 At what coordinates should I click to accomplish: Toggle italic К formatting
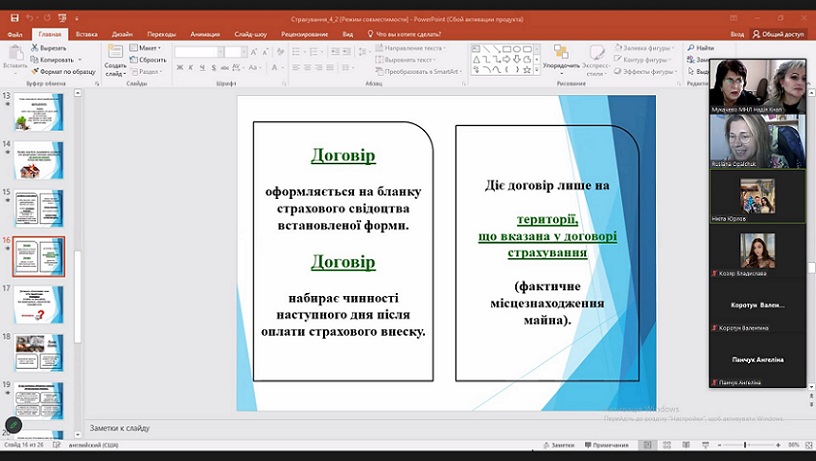pos(191,68)
